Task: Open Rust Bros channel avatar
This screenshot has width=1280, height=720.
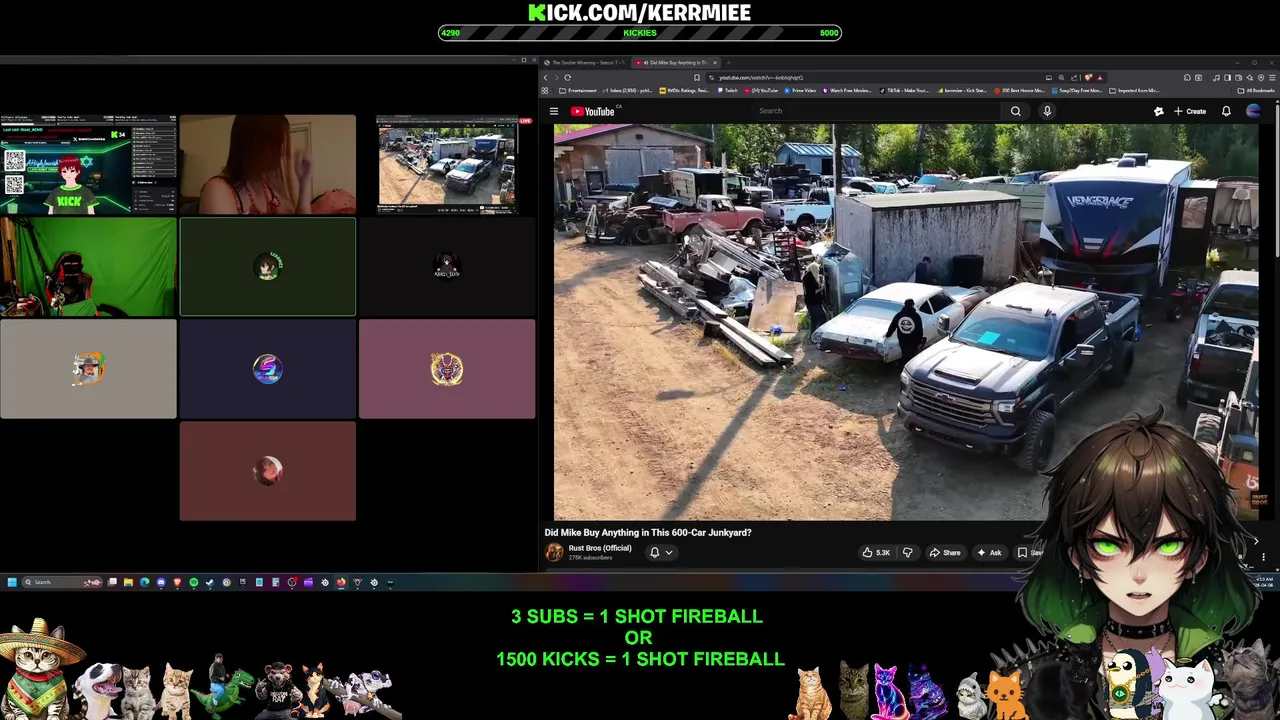Action: click(x=554, y=552)
